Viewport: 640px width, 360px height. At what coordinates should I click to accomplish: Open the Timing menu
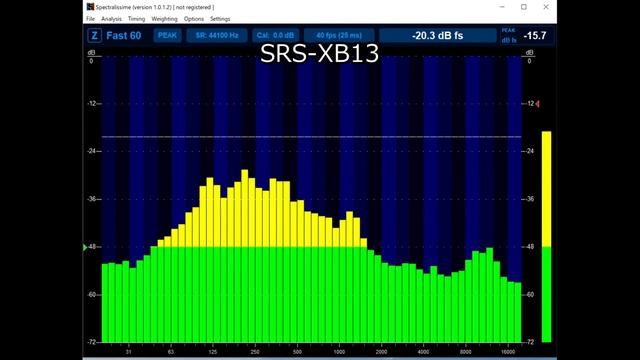(x=136, y=19)
